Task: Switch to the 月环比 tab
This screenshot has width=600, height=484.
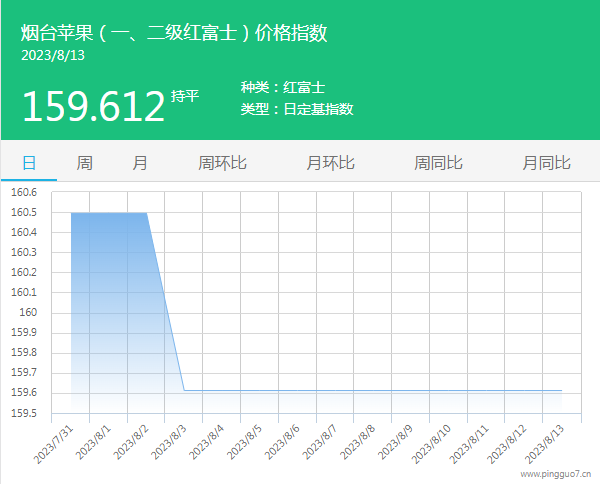Action: coord(330,163)
